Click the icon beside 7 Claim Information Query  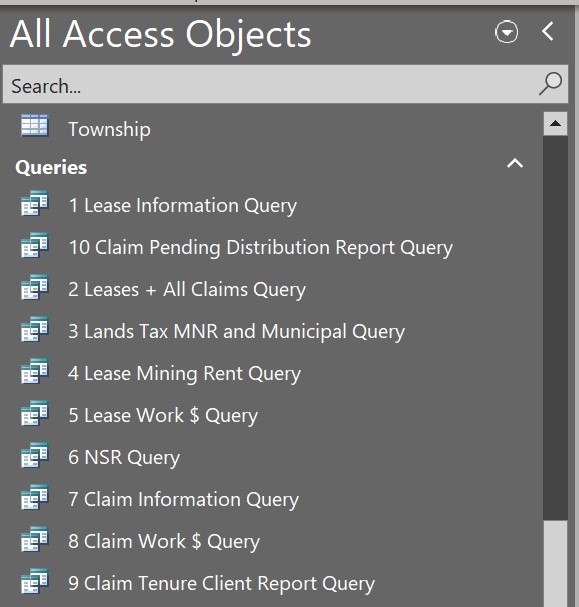(34, 497)
